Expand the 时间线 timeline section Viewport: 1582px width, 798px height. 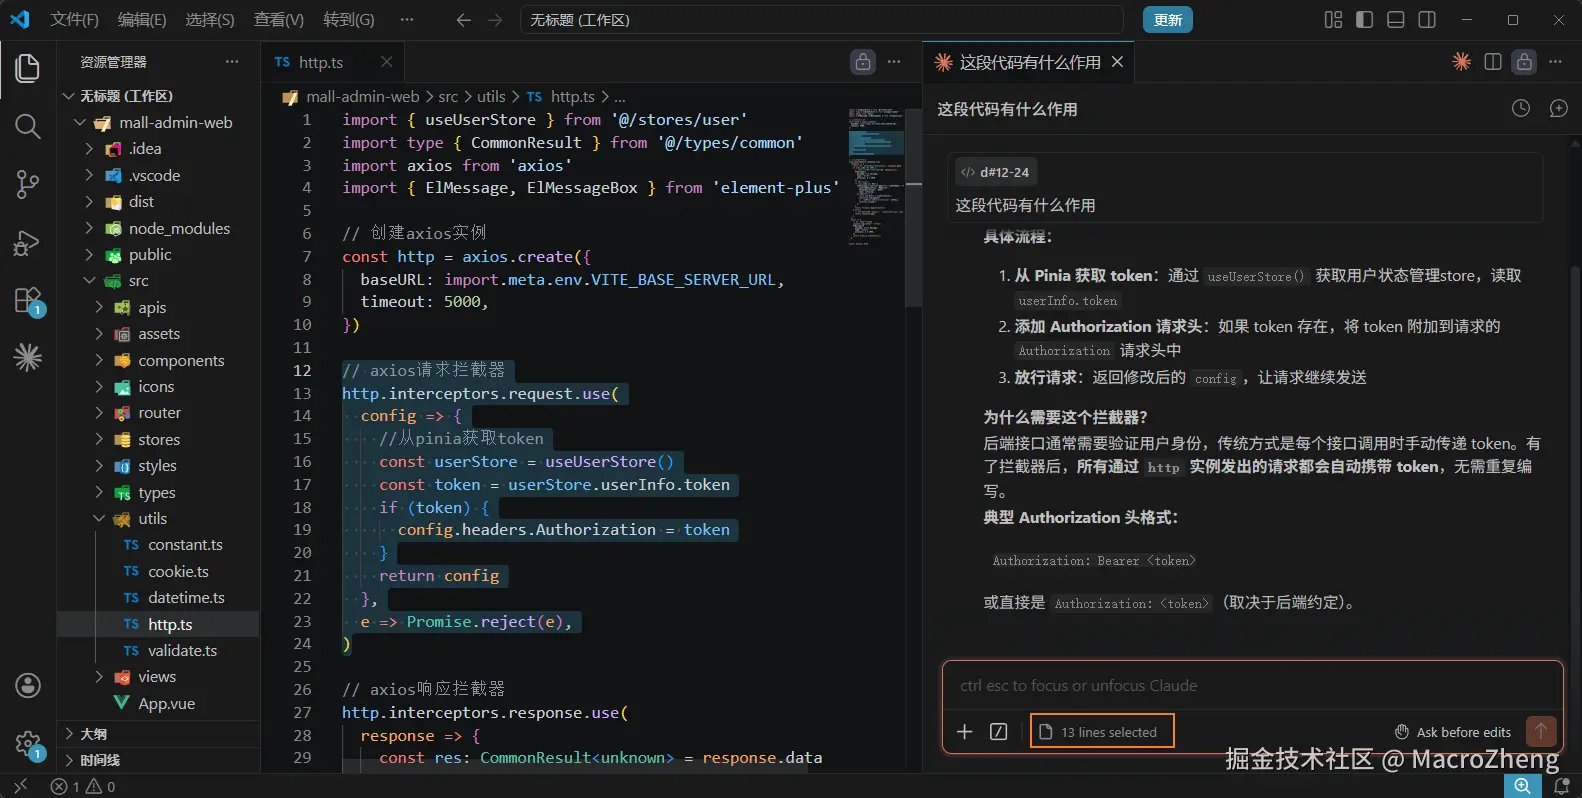158,760
